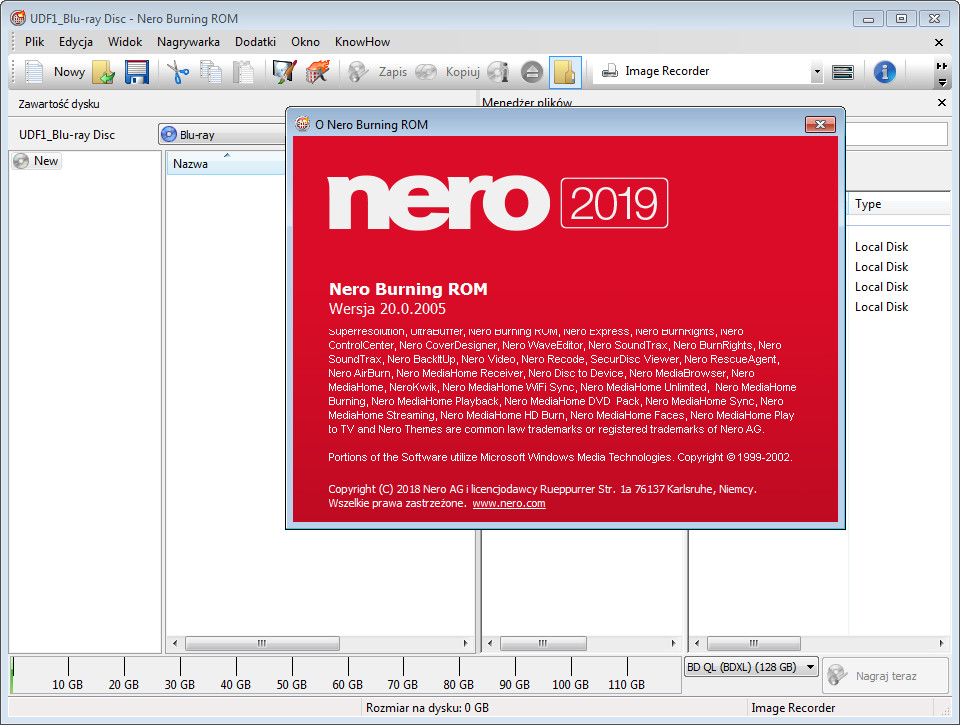Open the Dodatki menu

point(255,42)
